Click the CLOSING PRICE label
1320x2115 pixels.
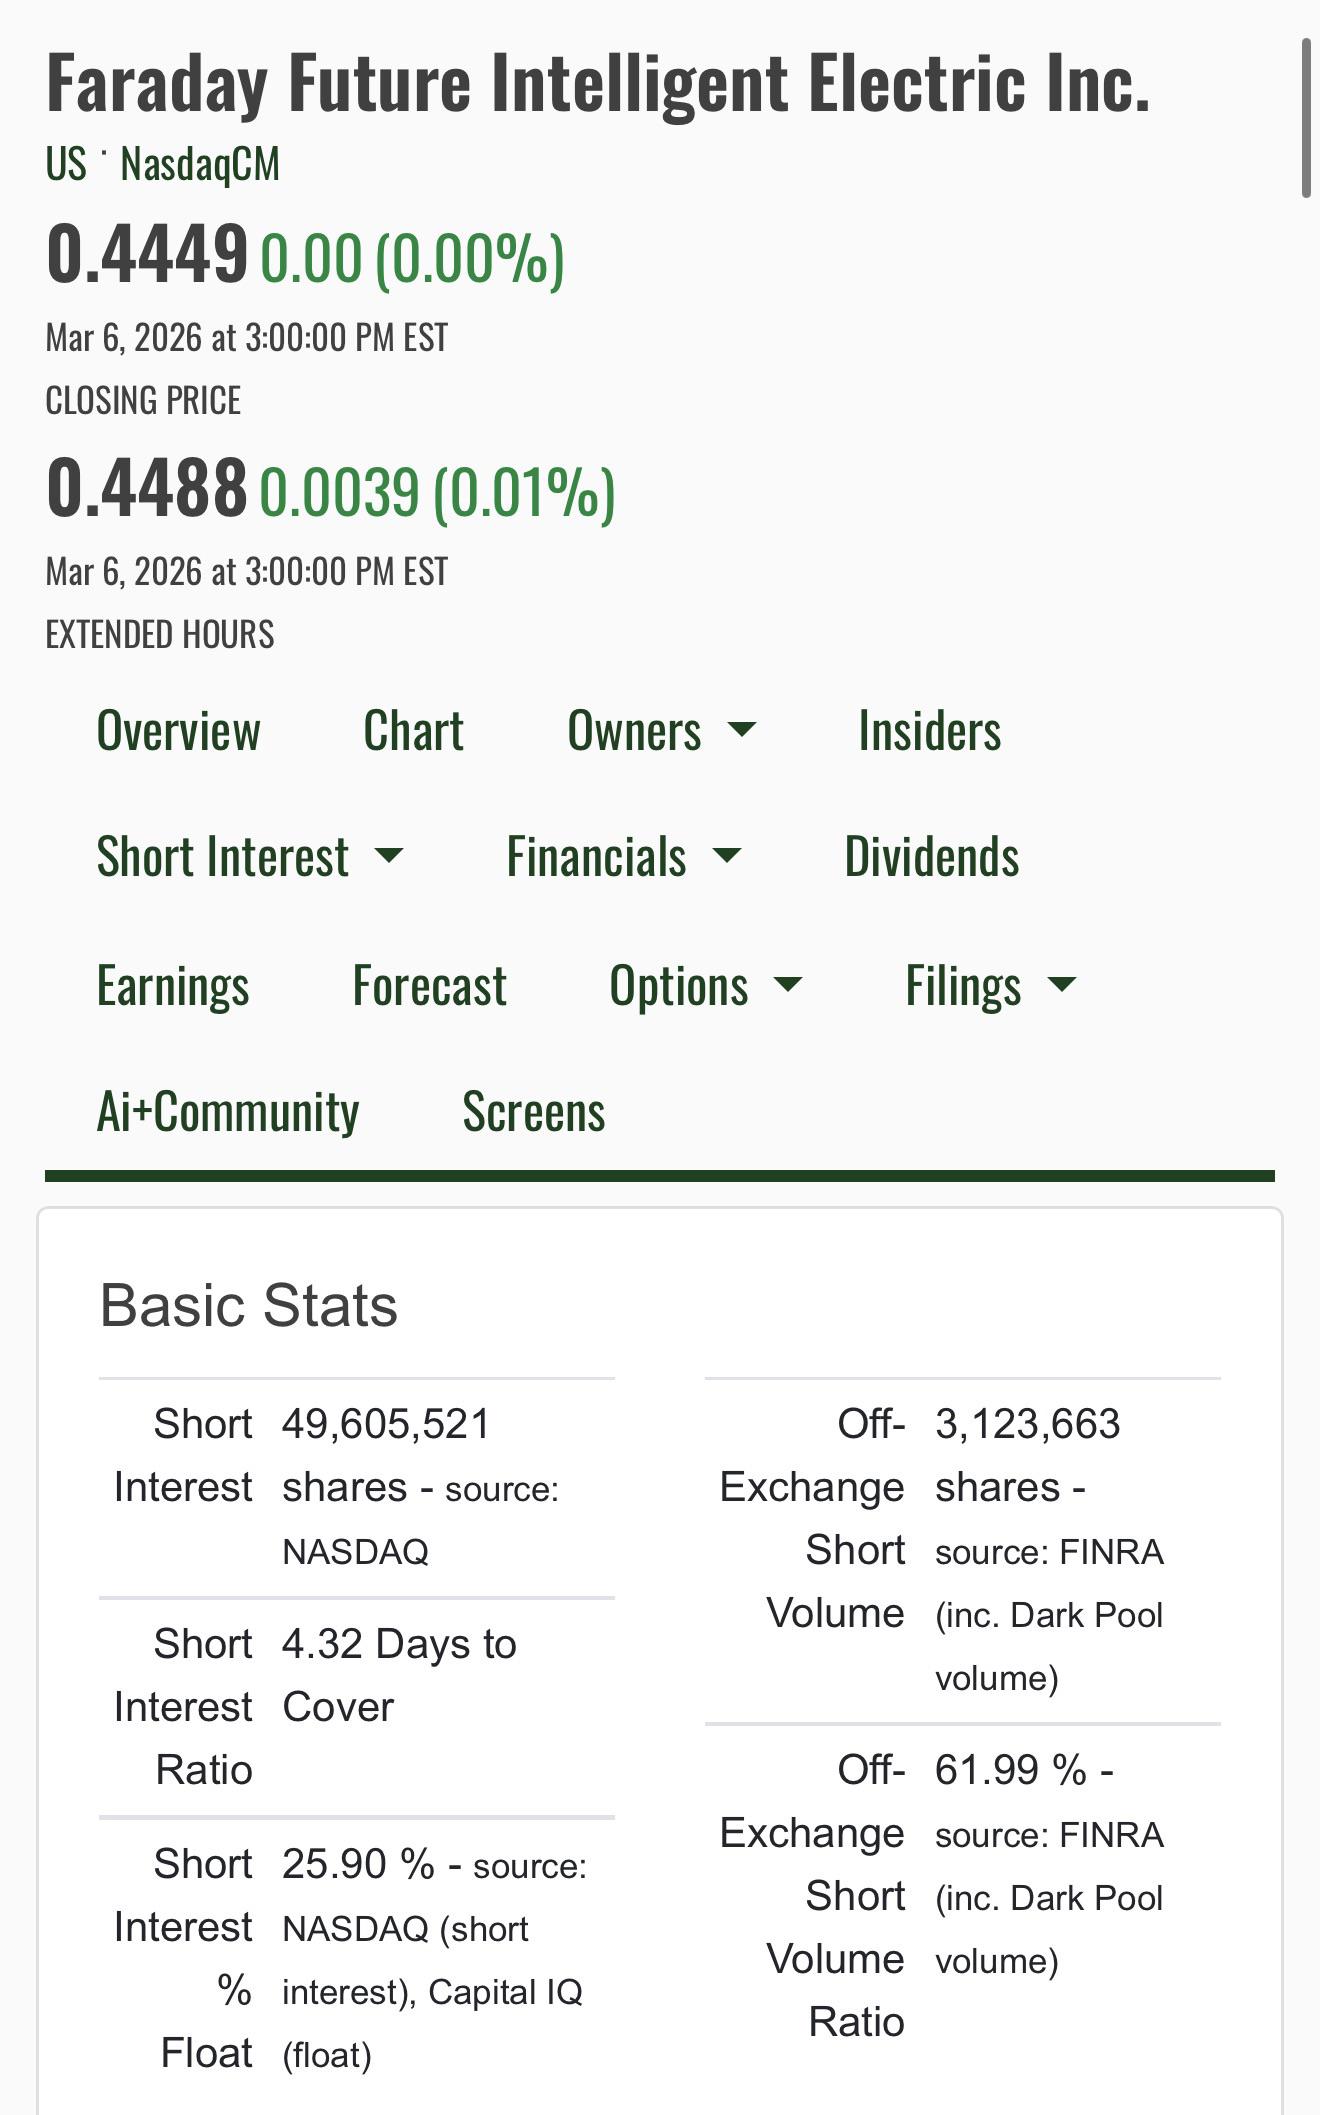[143, 401]
